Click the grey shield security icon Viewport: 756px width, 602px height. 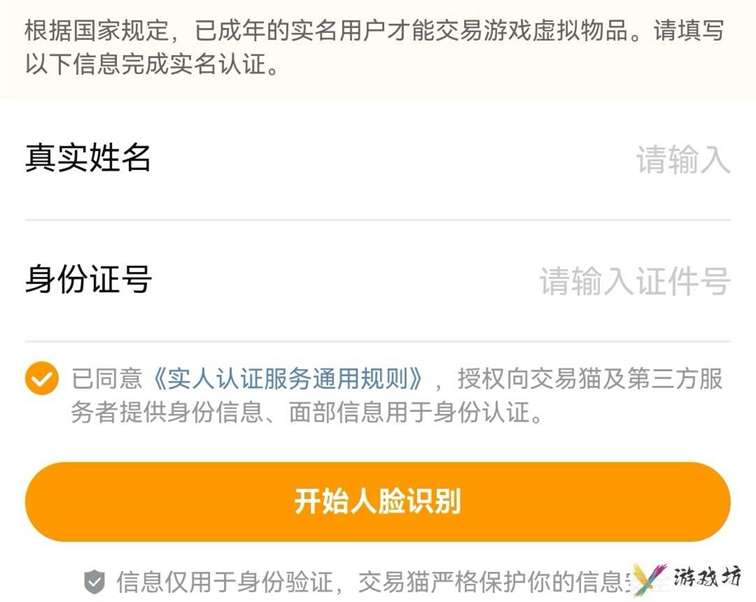[x=94, y=582]
